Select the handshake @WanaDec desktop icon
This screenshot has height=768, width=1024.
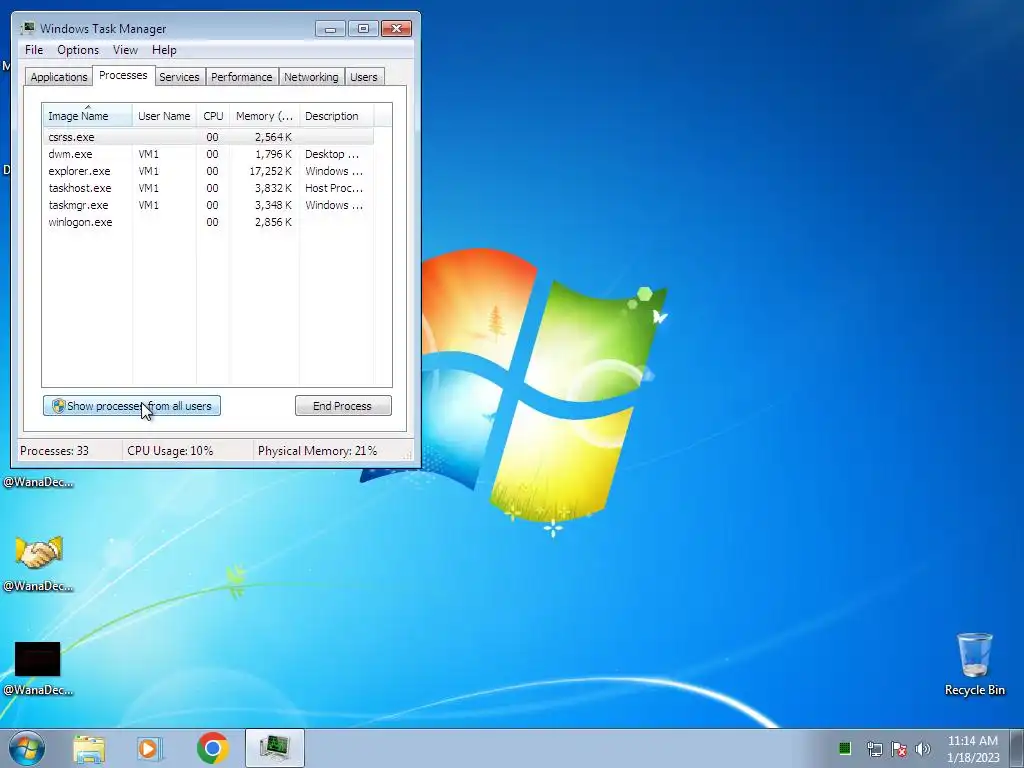(39, 562)
